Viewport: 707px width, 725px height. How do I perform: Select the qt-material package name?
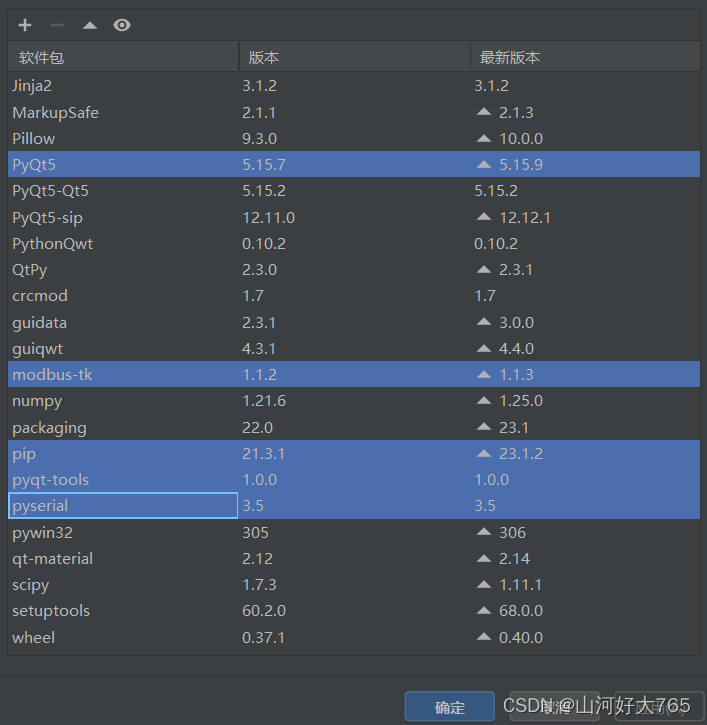[53, 559]
